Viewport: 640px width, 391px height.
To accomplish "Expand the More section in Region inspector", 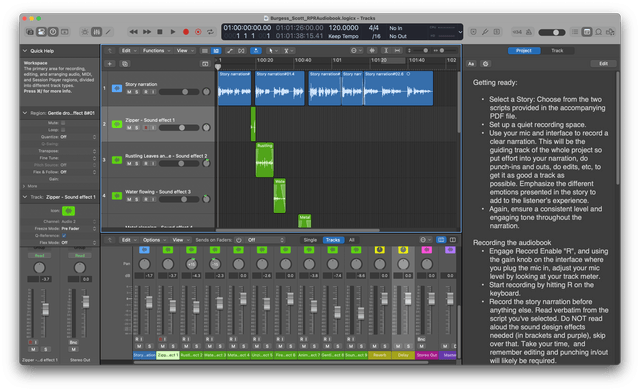I will point(30,186).
